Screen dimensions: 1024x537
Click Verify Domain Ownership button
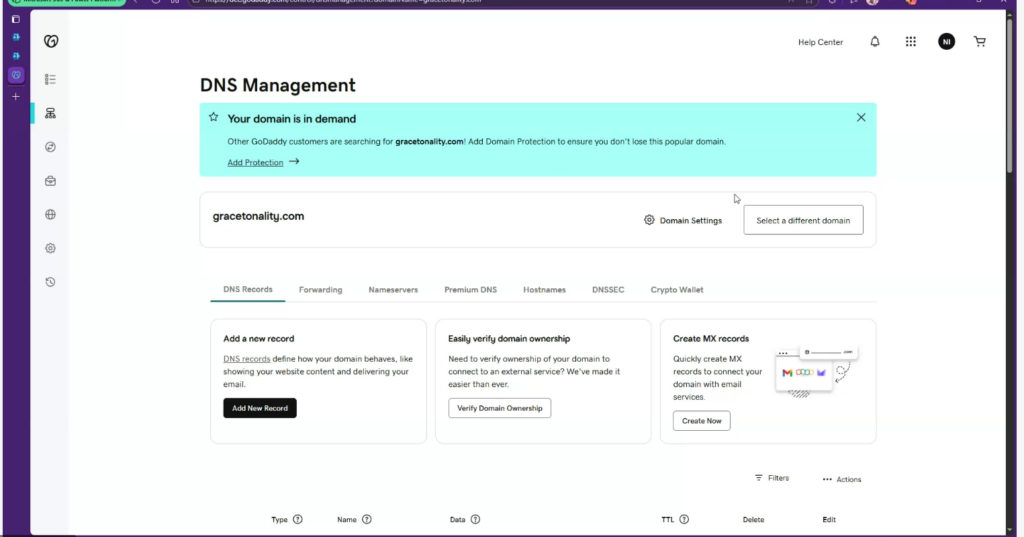pyautogui.click(x=500, y=408)
